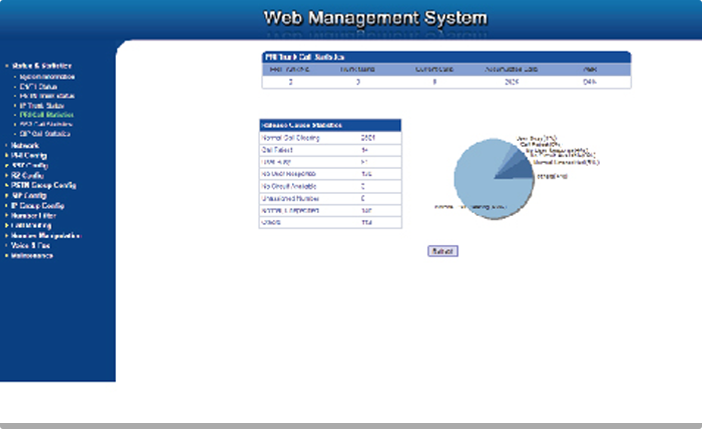Expand the PRI Config menu section

tap(29, 155)
